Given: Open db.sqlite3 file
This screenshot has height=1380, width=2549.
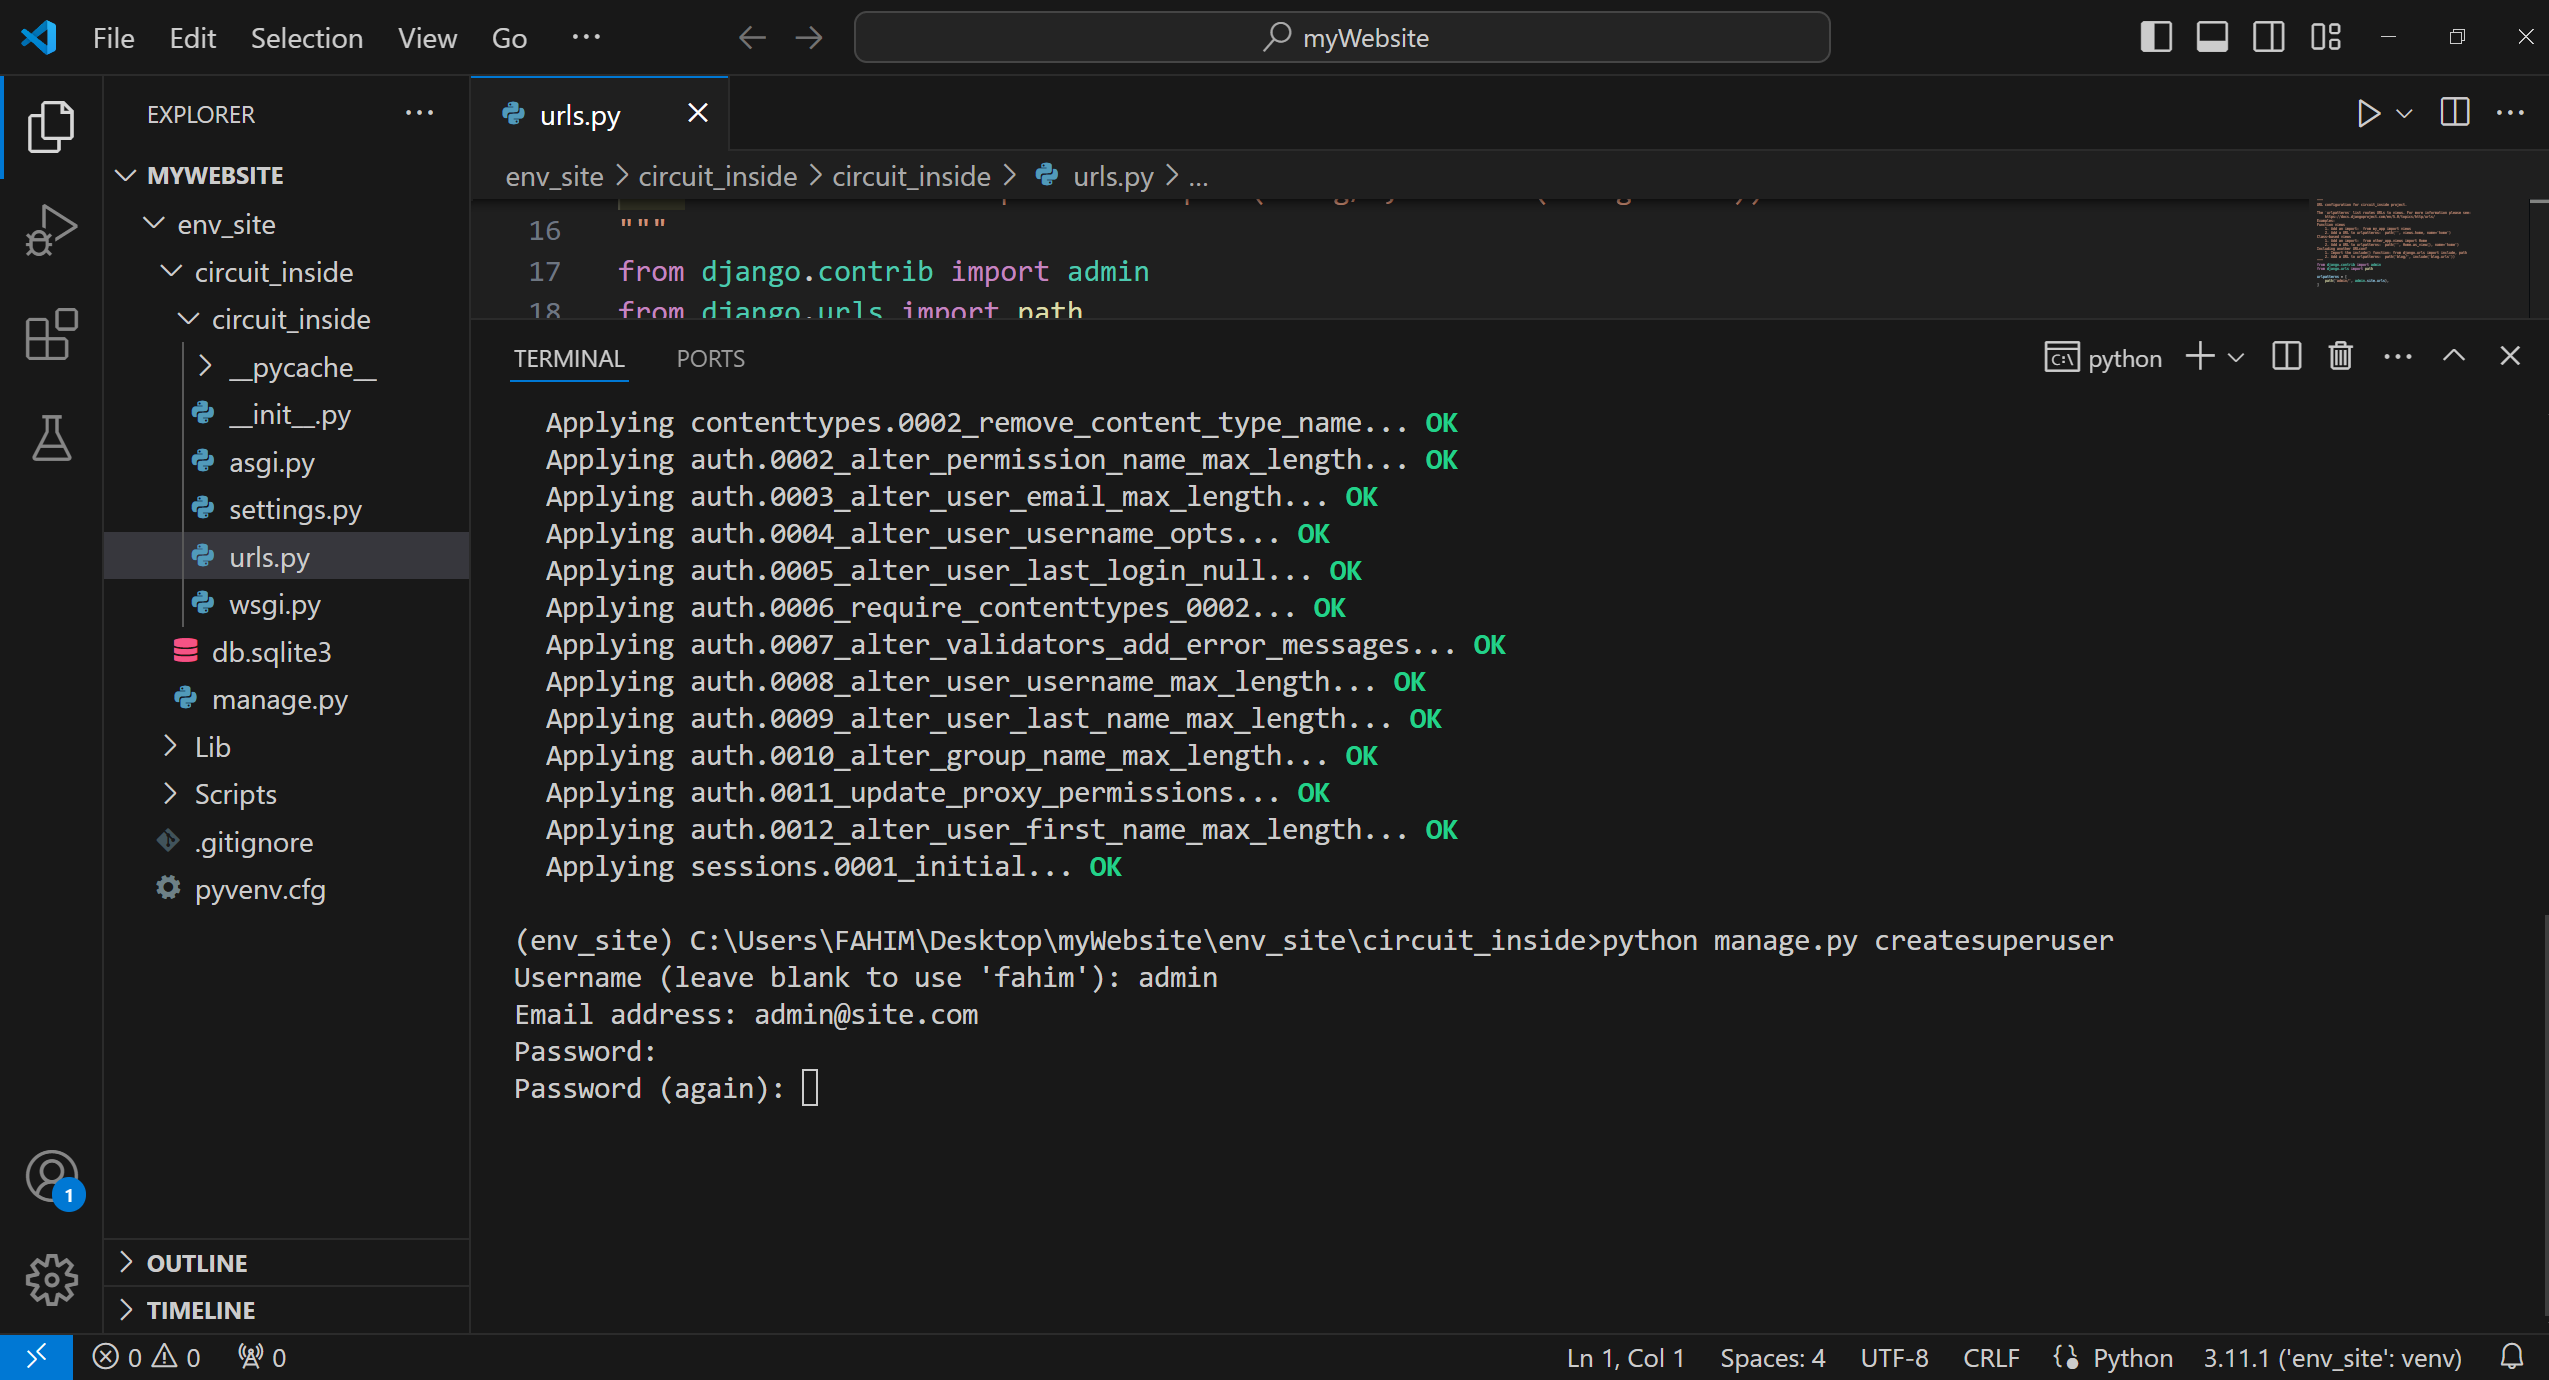Looking at the screenshot, I should pos(286,652).
